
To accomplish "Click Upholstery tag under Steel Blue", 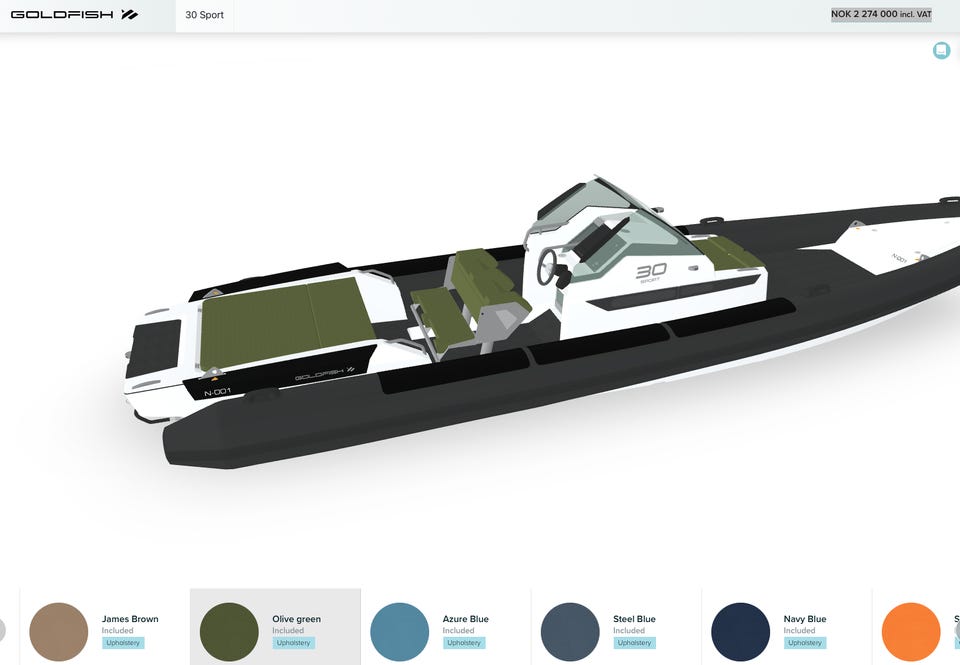I will pyautogui.click(x=634, y=643).
